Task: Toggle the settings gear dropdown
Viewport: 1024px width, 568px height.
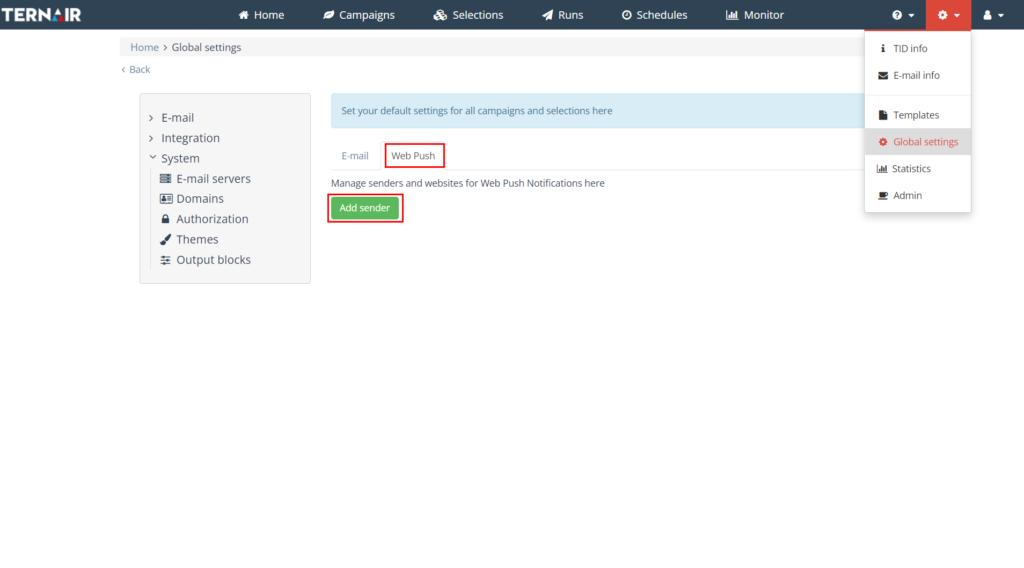Action: pos(948,15)
